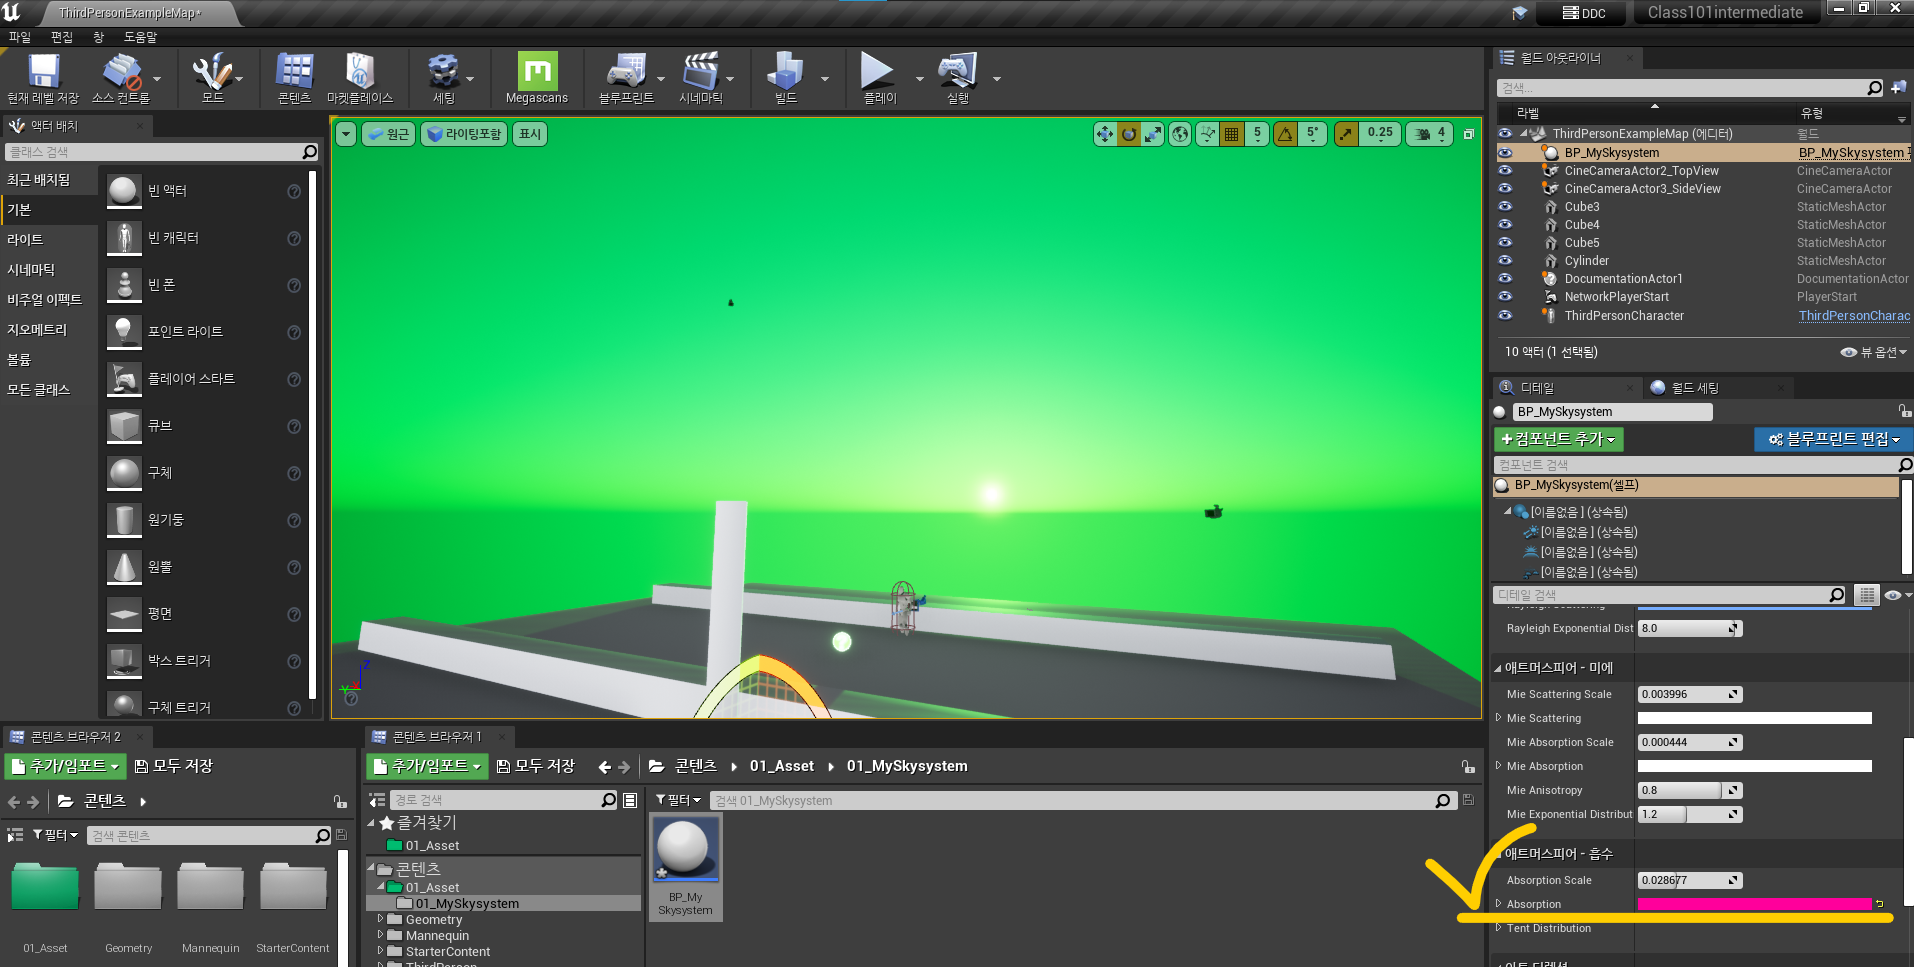This screenshot has width=1914, height=967.
Task: Open ThirdPersonCharacter type link in outliner
Action: [1854, 316]
